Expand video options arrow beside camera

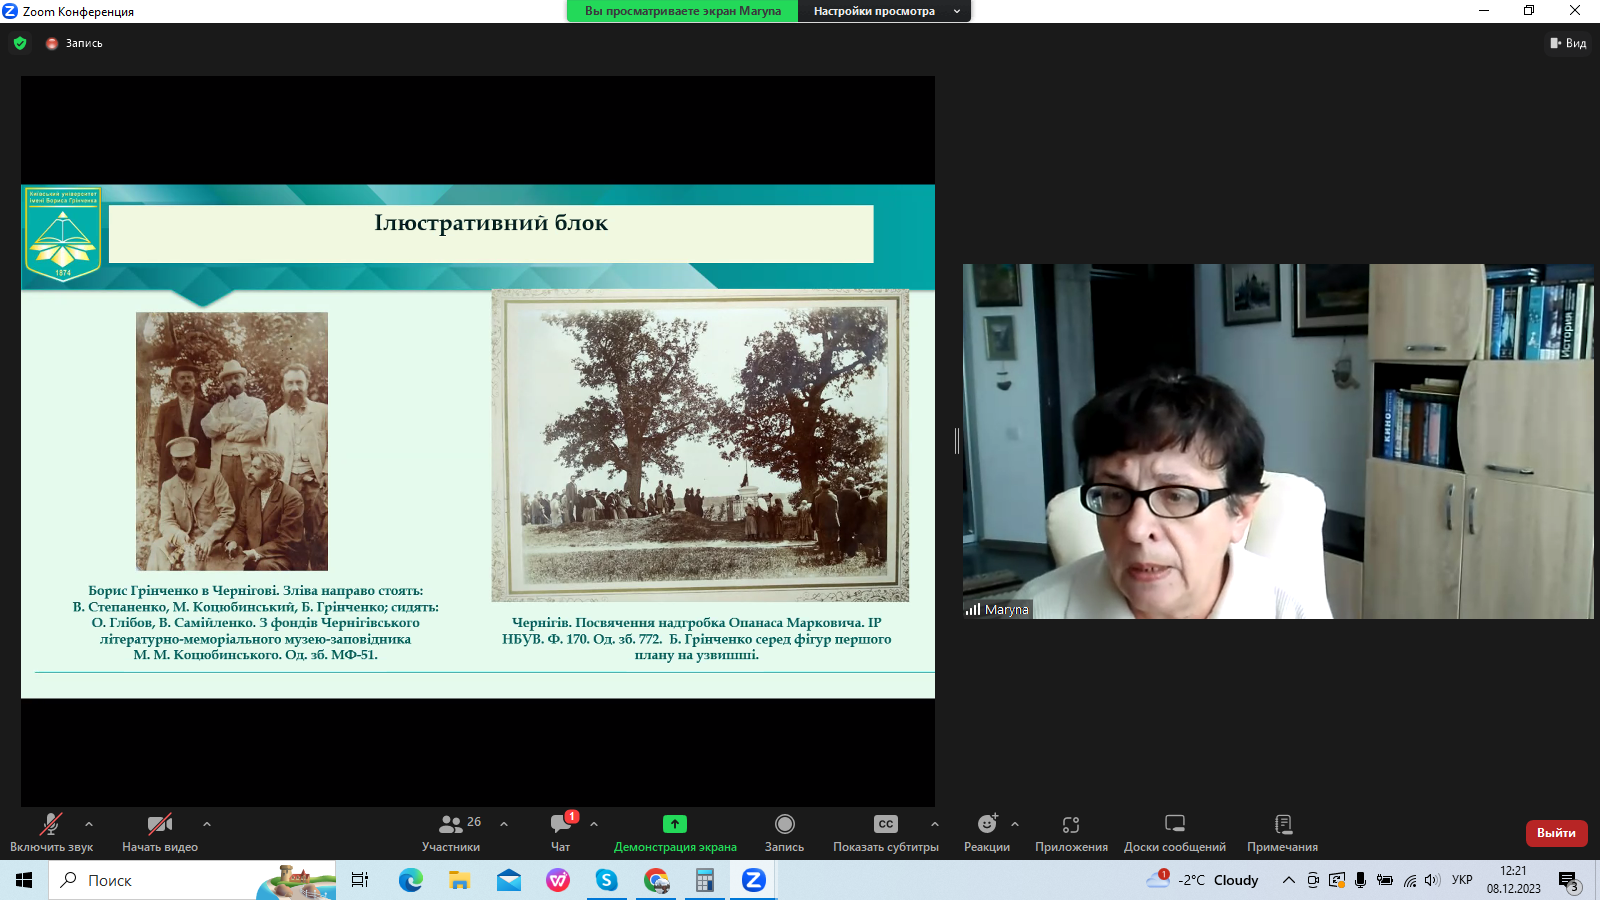point(207,824)
